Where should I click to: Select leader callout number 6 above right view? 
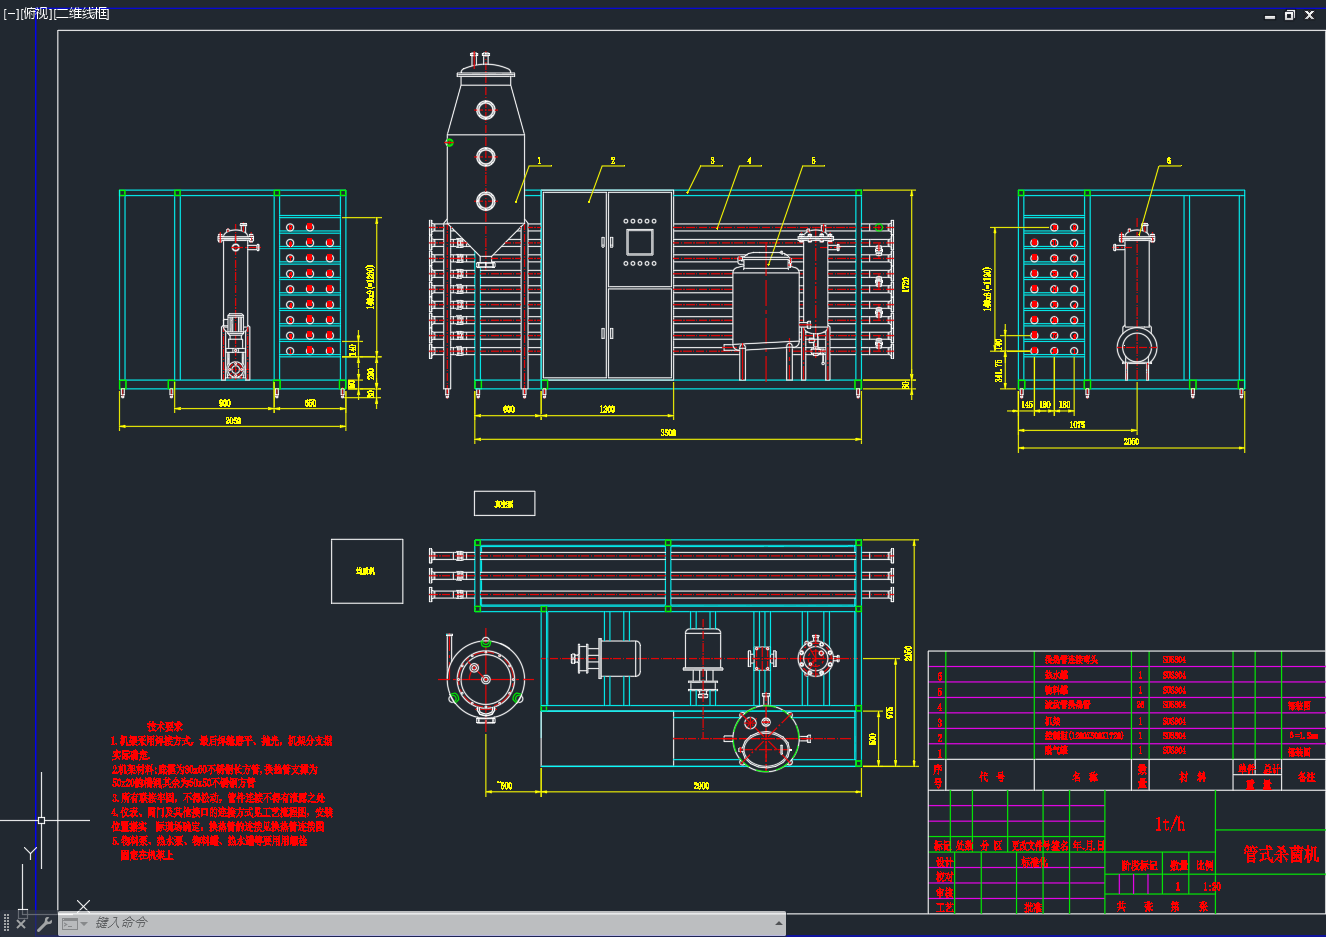[1169, 160]
